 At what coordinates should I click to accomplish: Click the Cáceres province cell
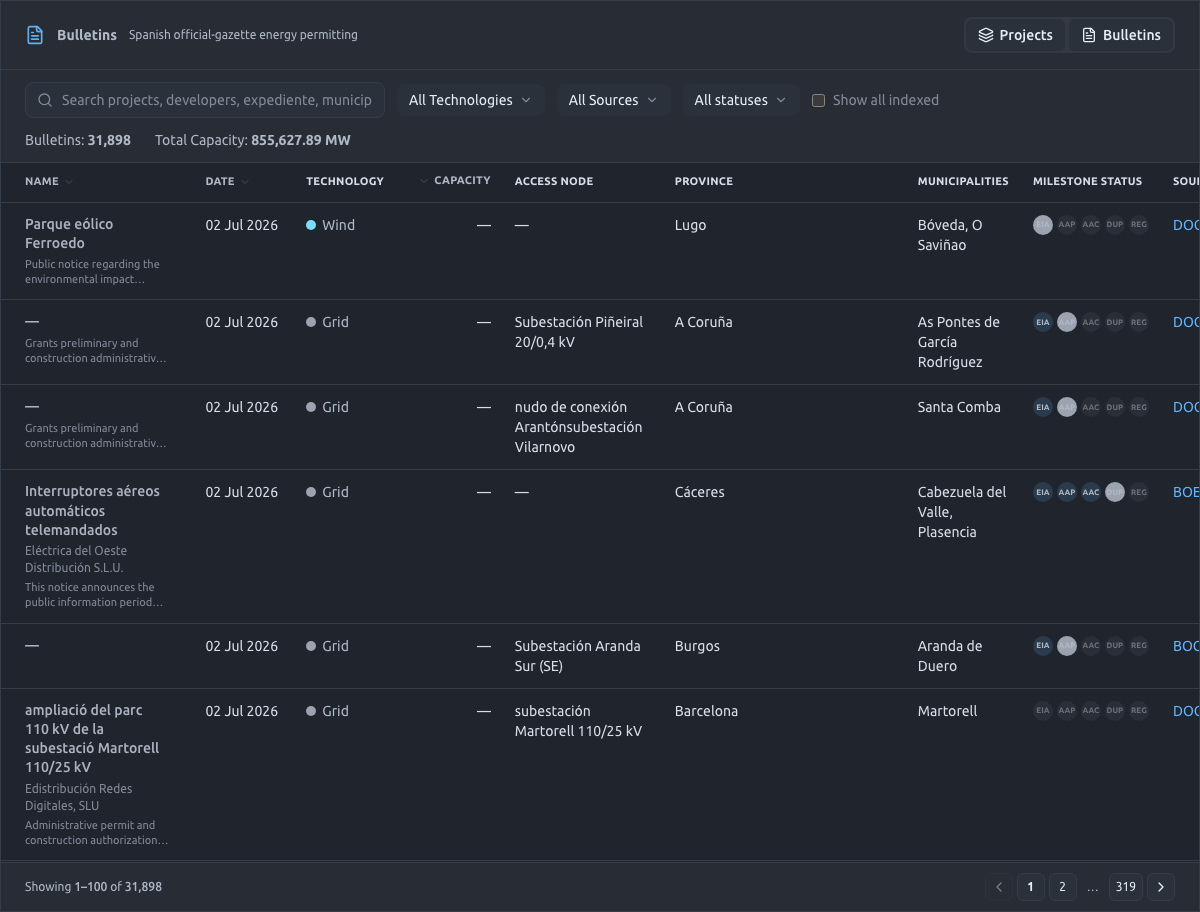(700, 492)
